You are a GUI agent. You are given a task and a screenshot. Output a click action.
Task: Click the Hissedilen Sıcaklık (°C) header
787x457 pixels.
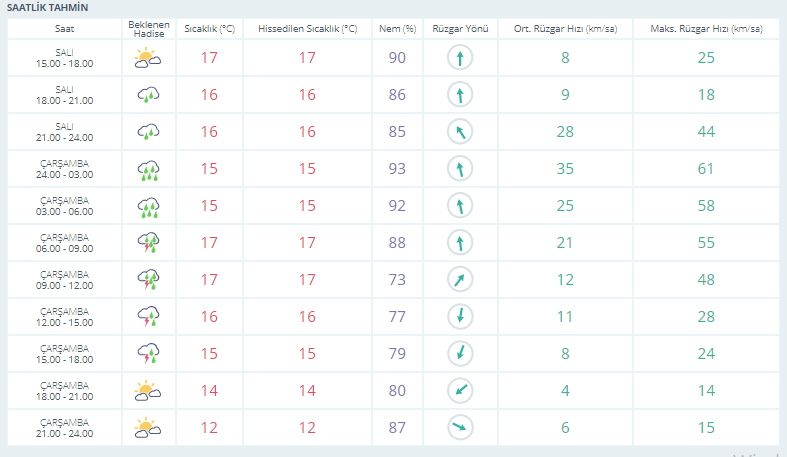coord(307,29)
